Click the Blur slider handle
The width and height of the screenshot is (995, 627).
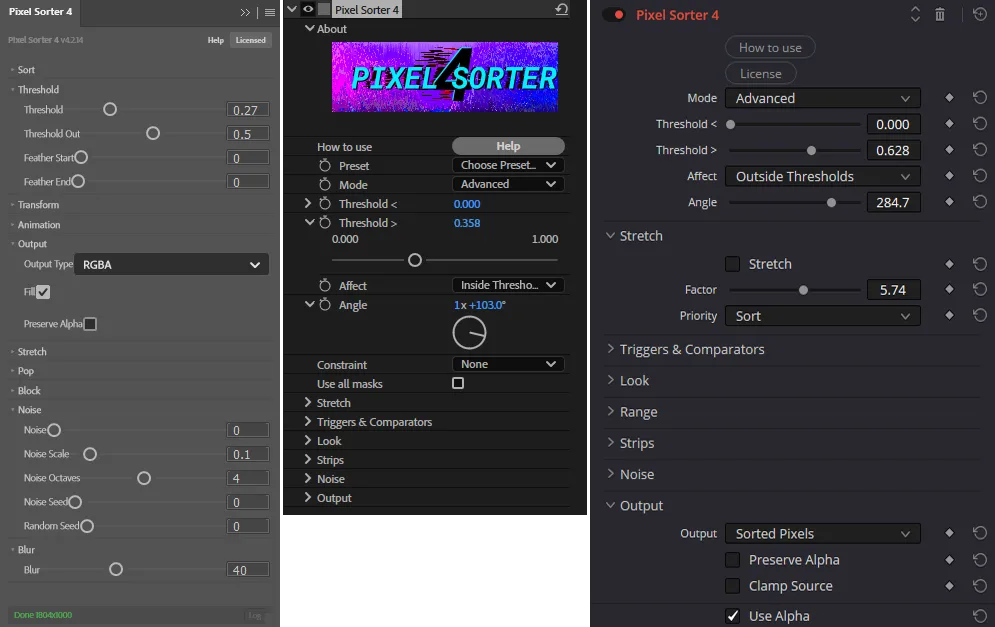click(115, 569)
